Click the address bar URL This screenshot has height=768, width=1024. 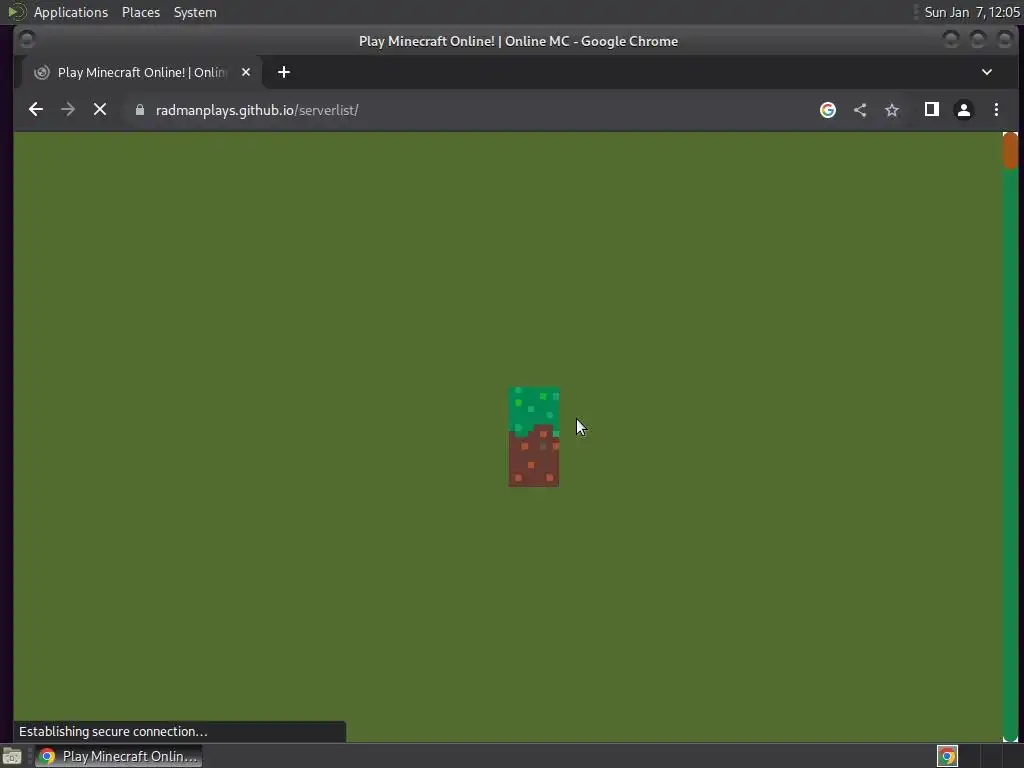(257, 110)
